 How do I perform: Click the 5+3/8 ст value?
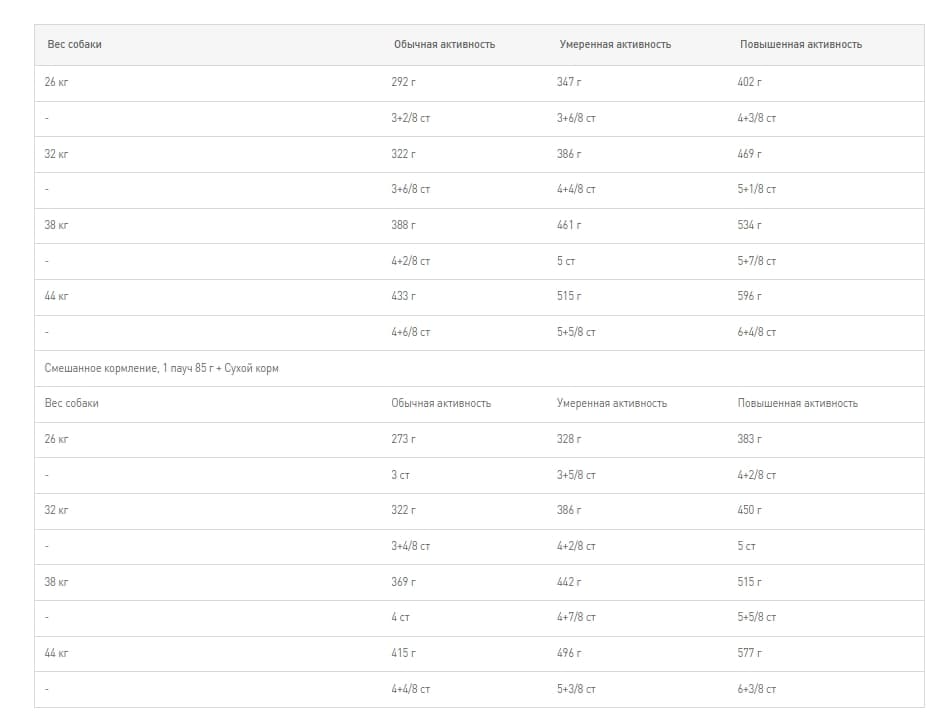point(576,689)
